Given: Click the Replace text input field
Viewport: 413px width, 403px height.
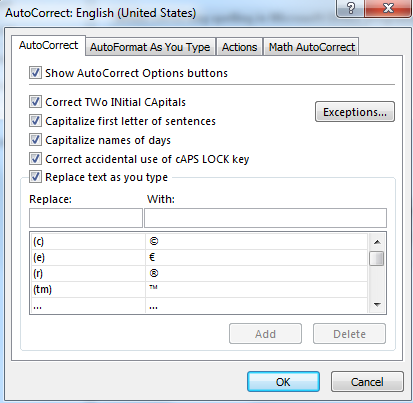Looking at the screenshot, I should pyautogui.click(x=86, y=218).
